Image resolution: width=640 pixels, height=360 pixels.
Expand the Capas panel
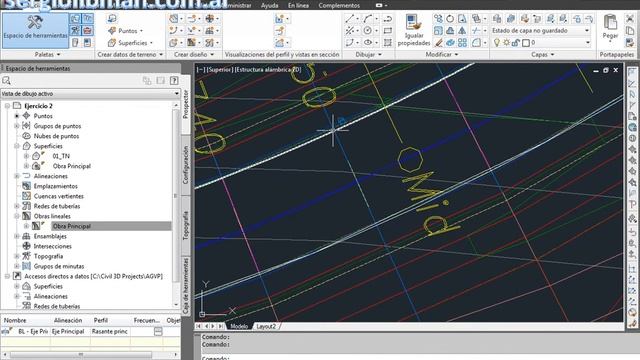tap(542, 54)
